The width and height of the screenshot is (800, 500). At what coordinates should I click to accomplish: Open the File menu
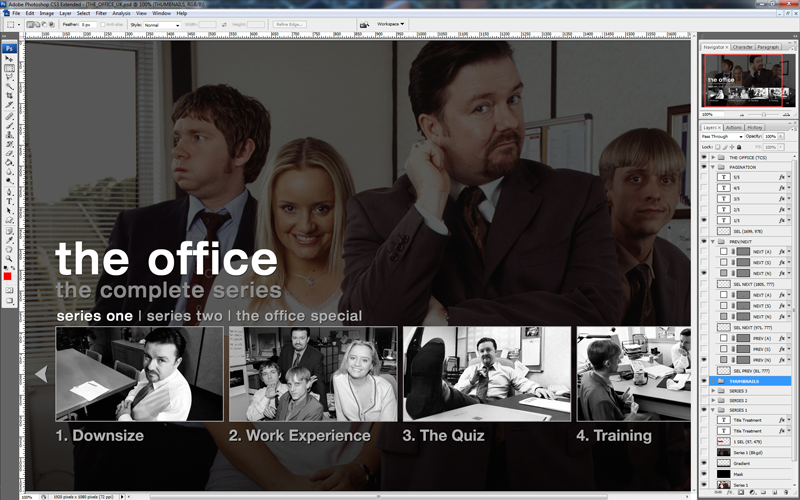pos(16,13)
